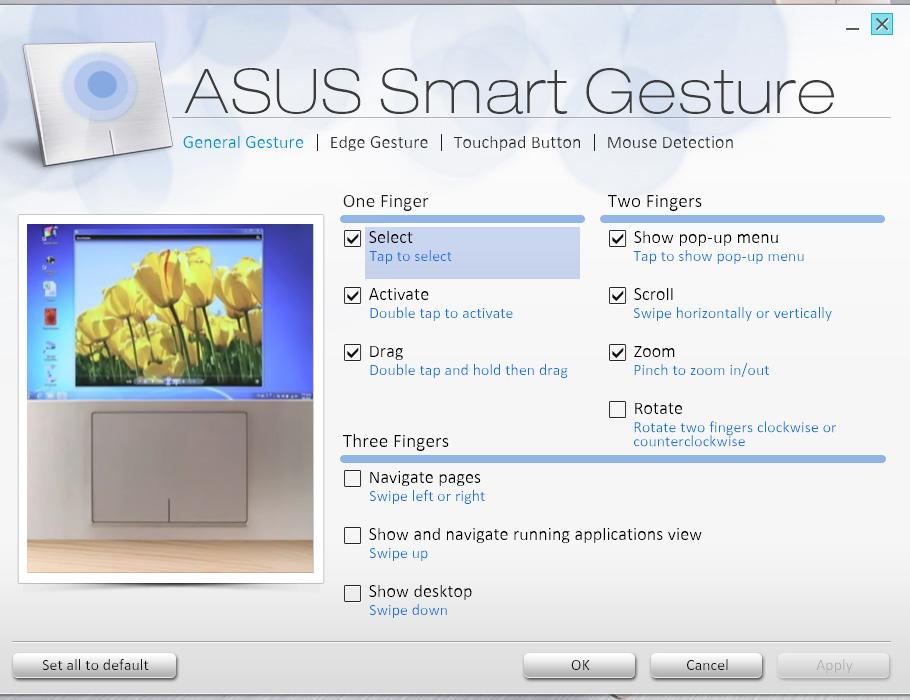
Task: Minimize the Smart Gesture window
Action: pos(852,28)
